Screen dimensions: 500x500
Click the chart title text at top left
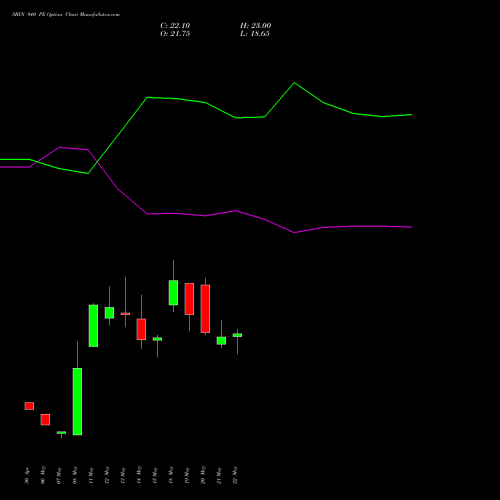coord(66,15)
